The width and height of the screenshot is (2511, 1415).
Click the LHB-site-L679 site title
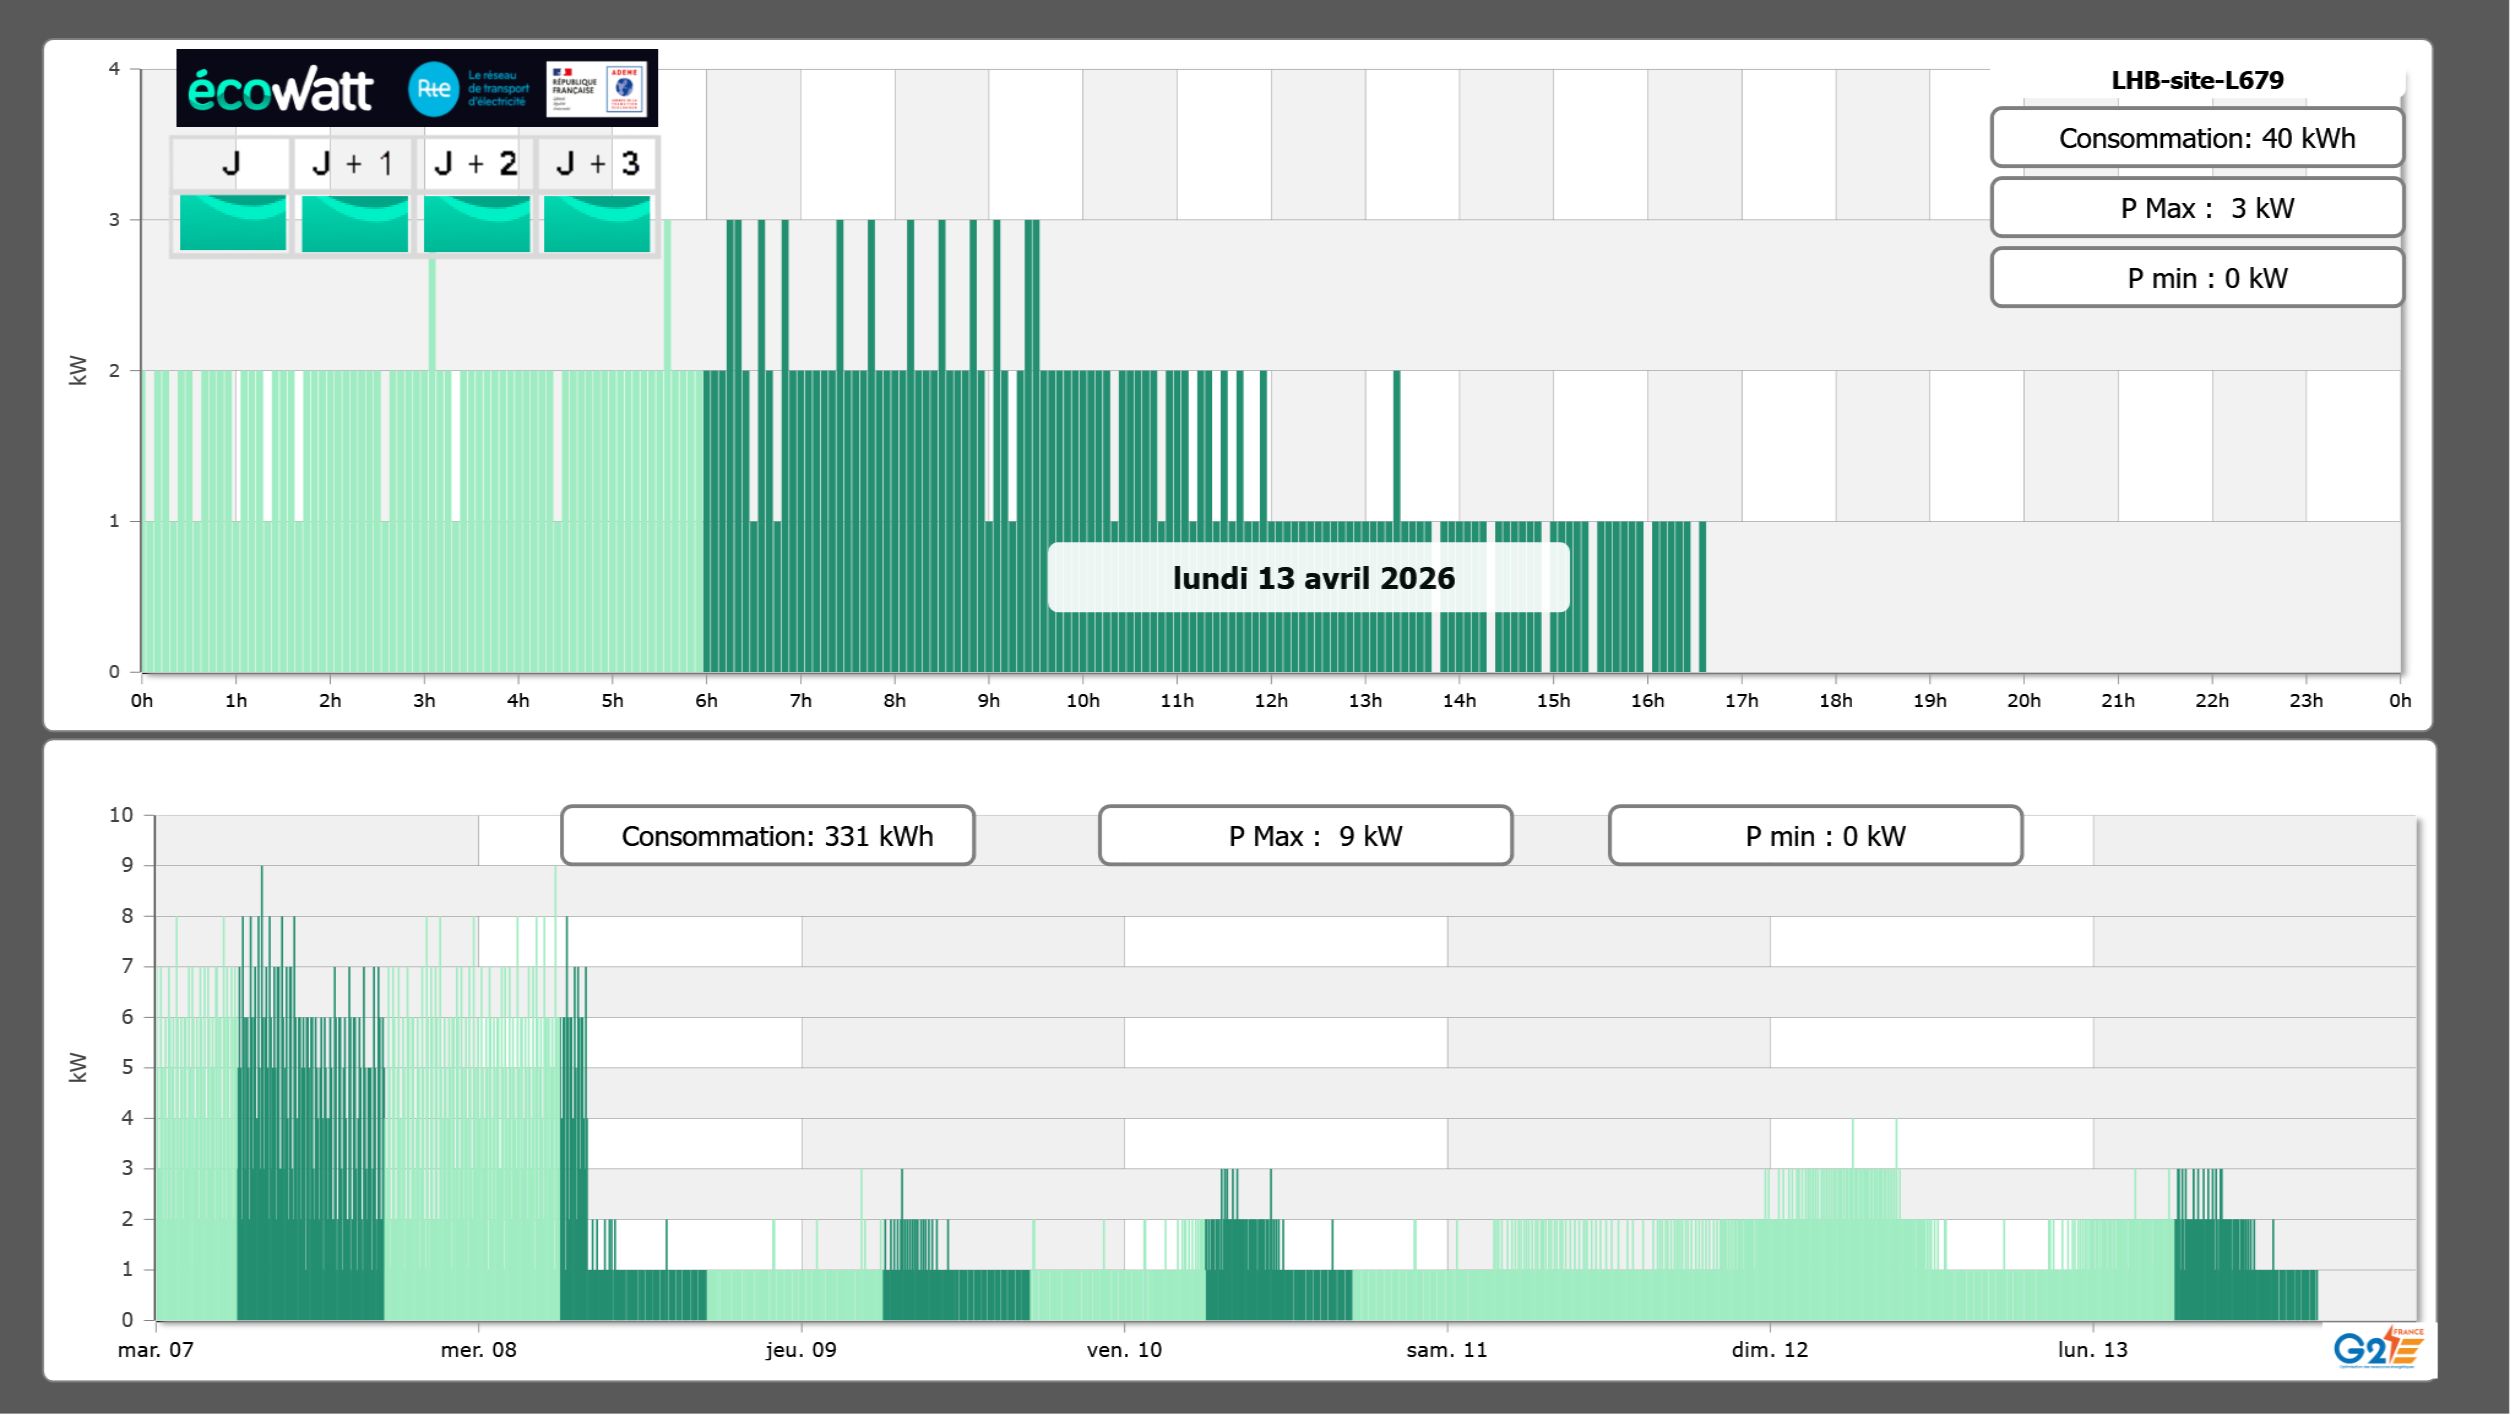point(2196,80)
